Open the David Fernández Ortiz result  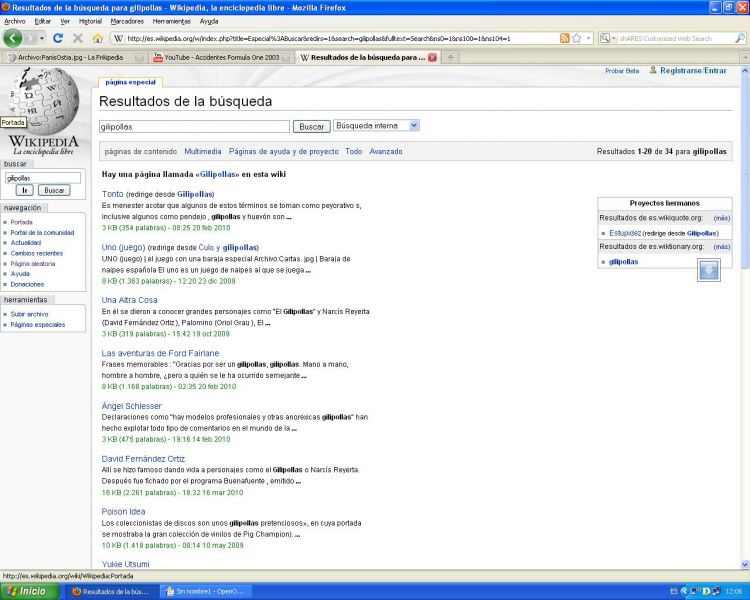(x=143, y=459)
